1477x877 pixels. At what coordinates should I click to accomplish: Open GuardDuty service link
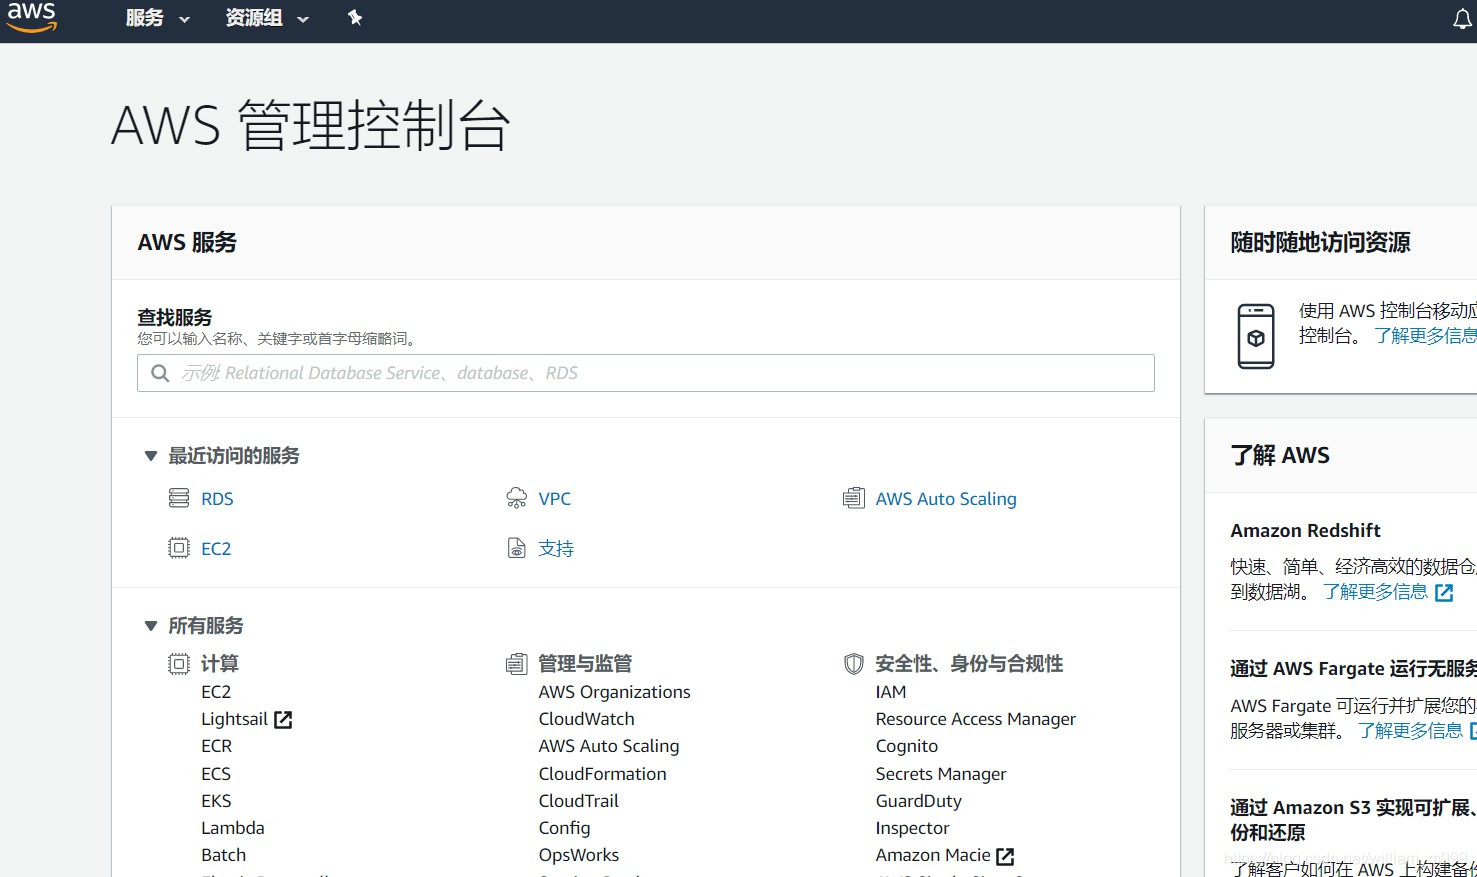click(x=919, y=801)
